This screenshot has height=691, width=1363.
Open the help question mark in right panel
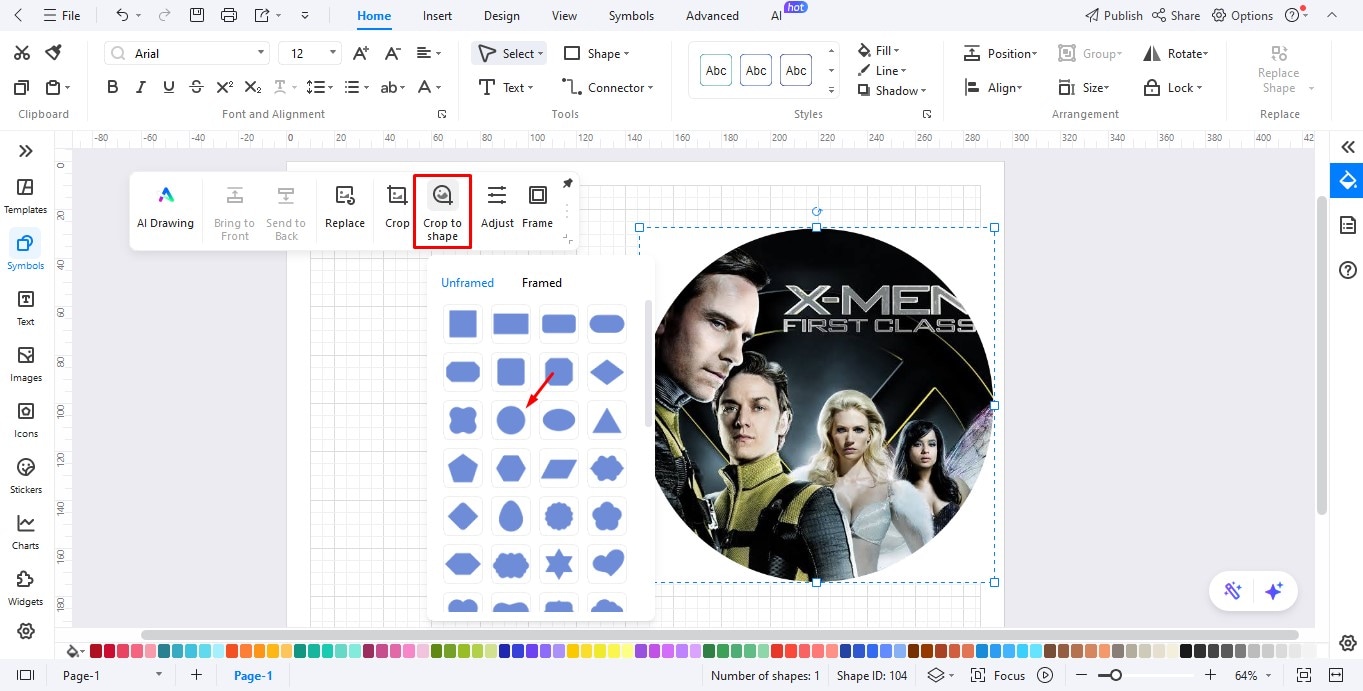1348,270
